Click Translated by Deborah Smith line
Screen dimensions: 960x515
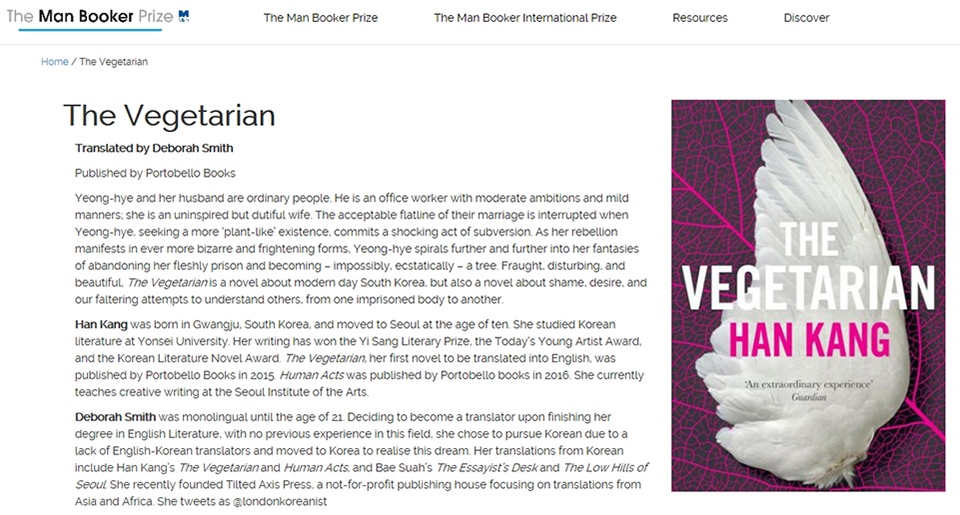(x=154, y=148)
